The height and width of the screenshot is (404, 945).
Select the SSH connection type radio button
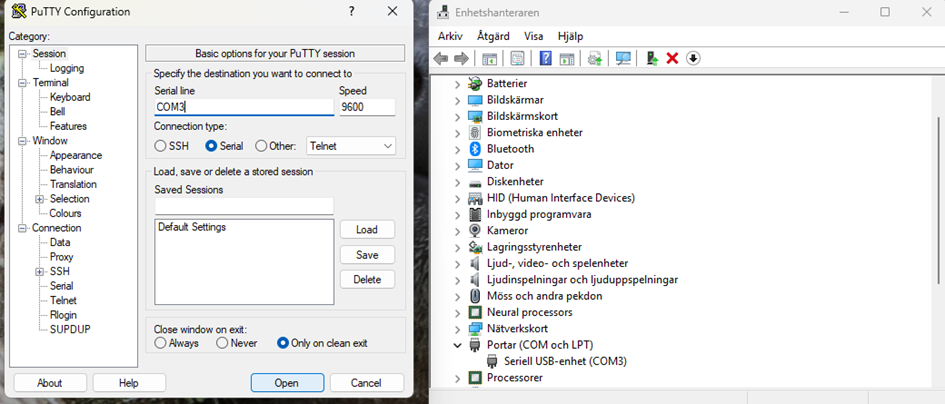click(160, 146)
